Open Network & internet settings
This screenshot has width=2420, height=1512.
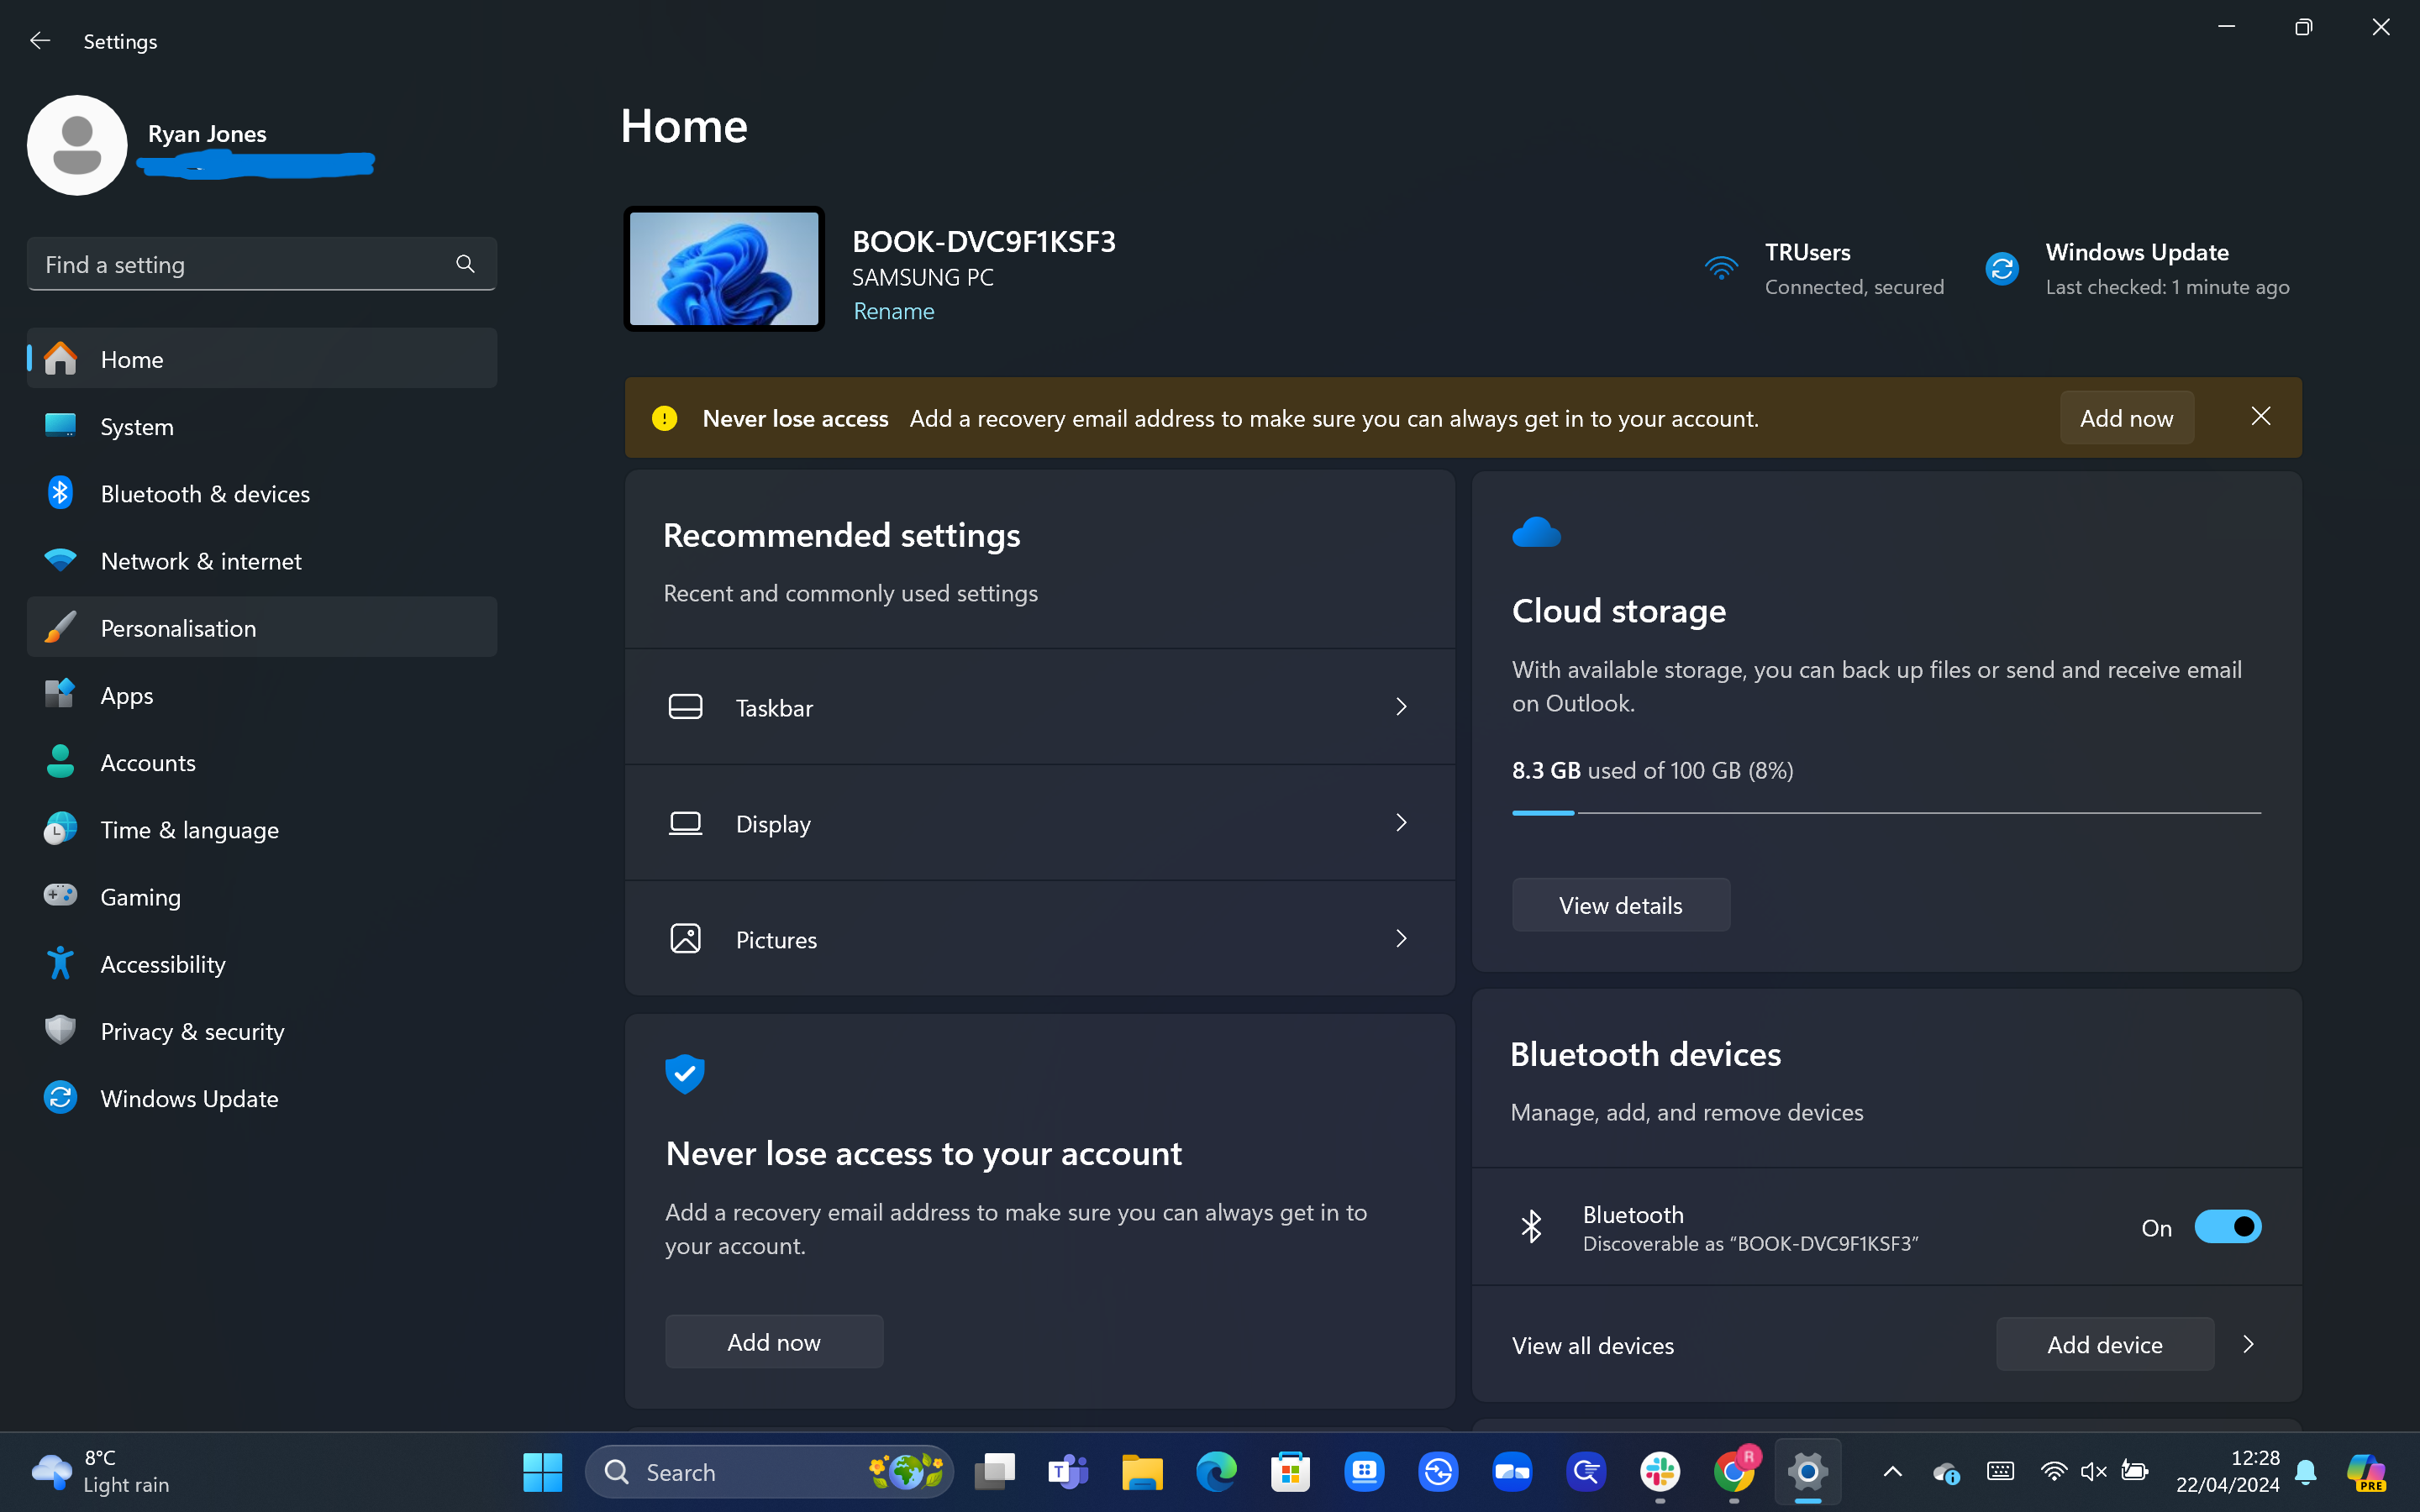261,560
